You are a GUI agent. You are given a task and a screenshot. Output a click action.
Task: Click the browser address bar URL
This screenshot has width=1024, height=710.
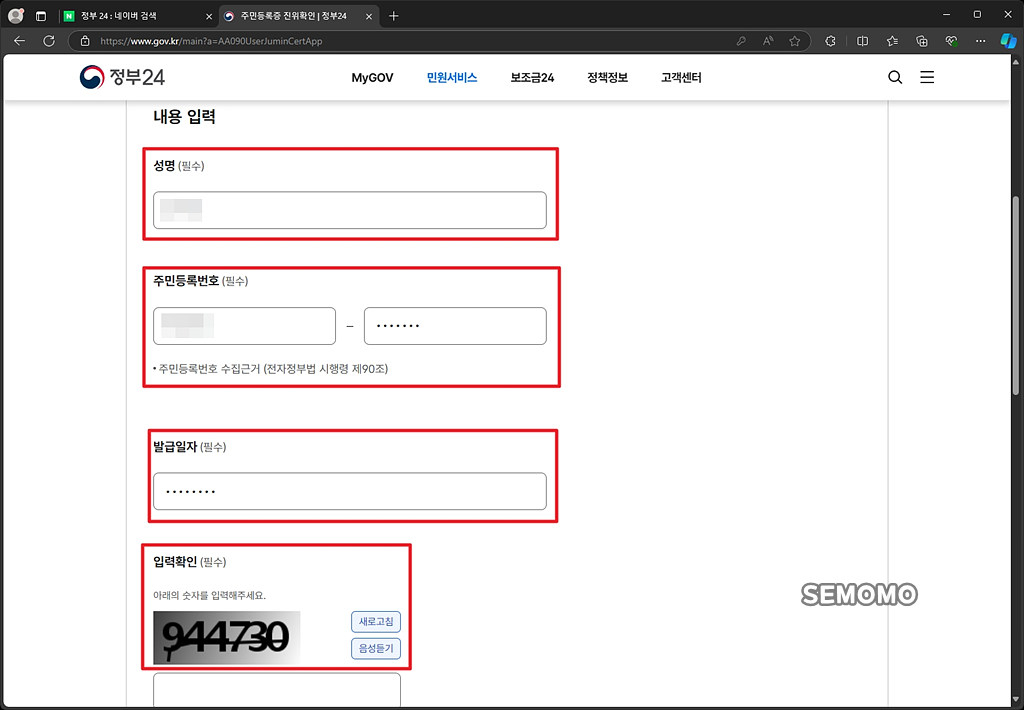pos(211,41)
